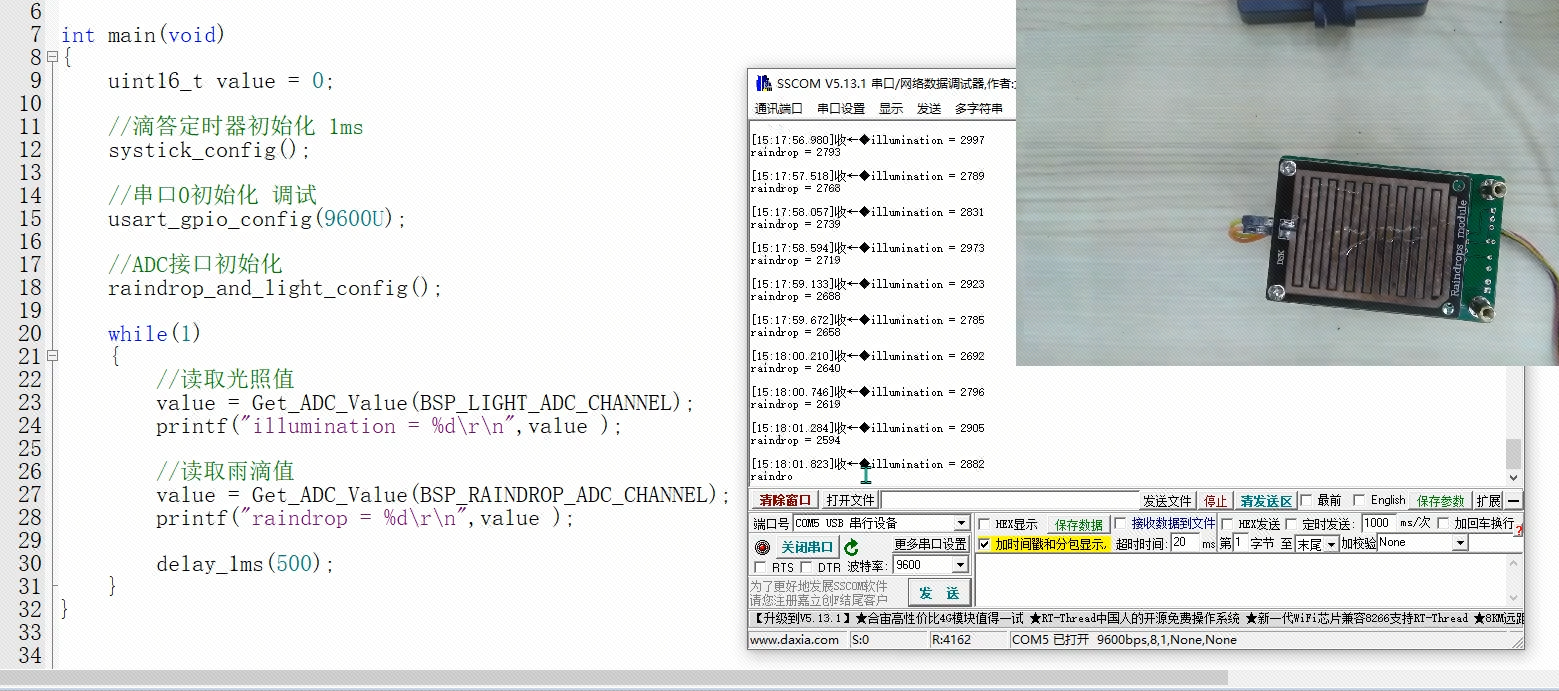
Task: Click the 保存参数 button
Action: (x=1441, y=500)
